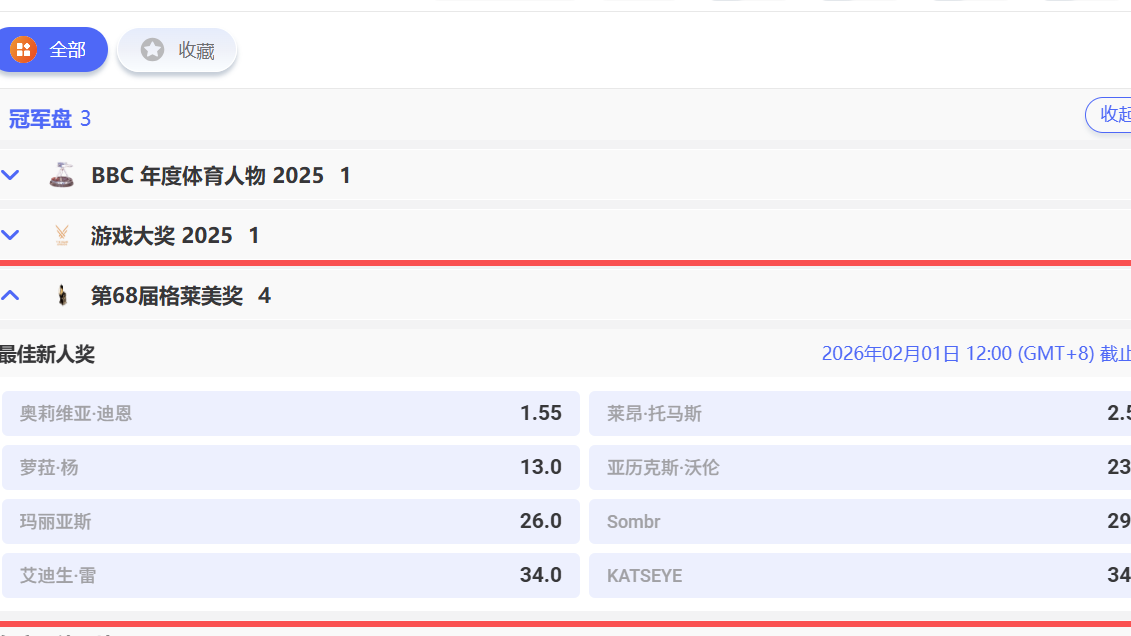
Task: Switch to the 全部 tab
Action: tap(54, 48)
